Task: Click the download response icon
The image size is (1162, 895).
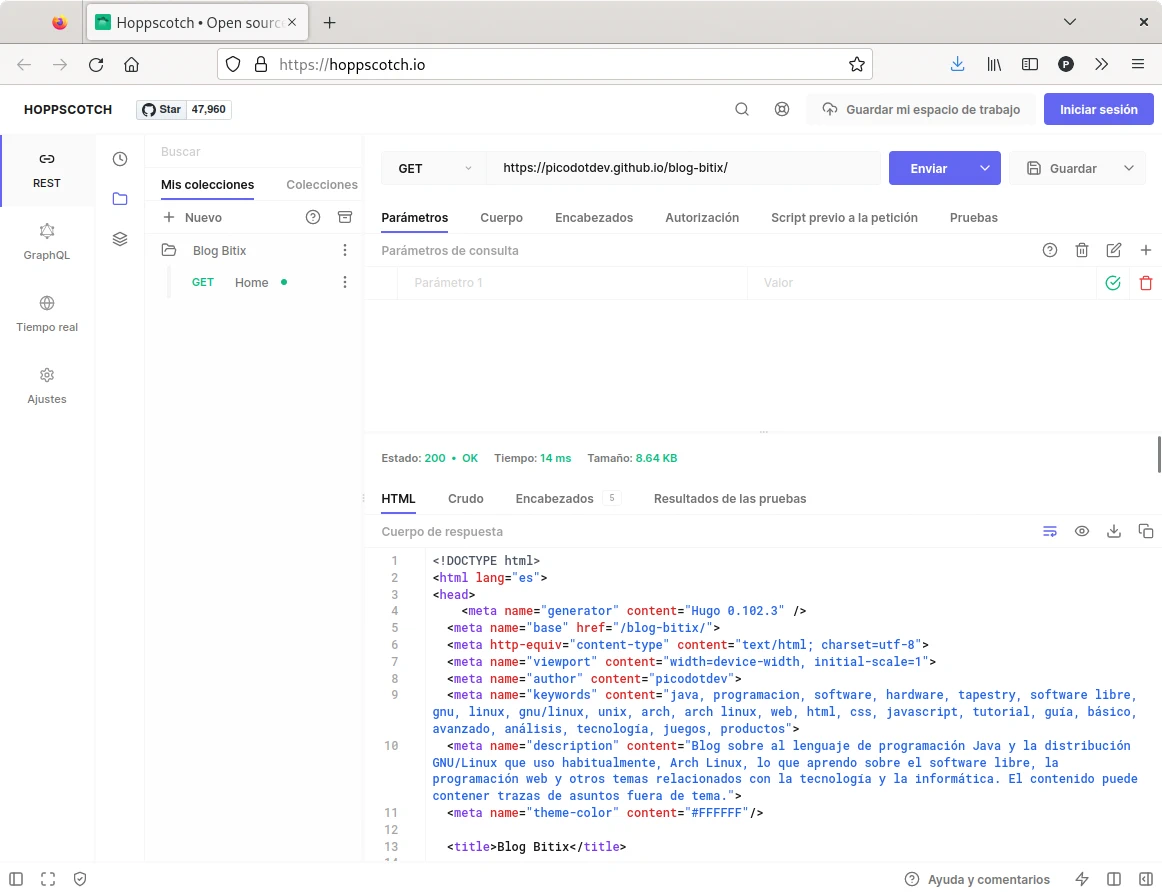Action: click(x=1114, y=531)
